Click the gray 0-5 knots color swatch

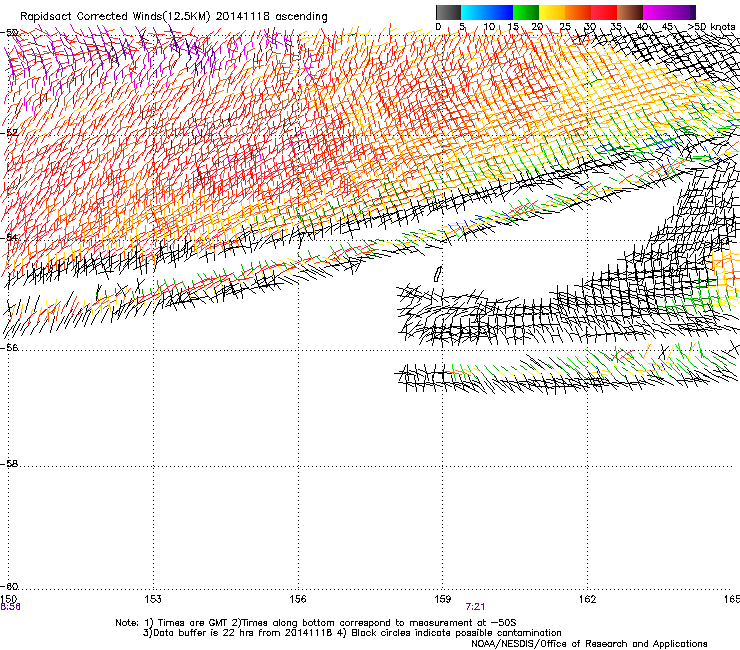(448, 12)
